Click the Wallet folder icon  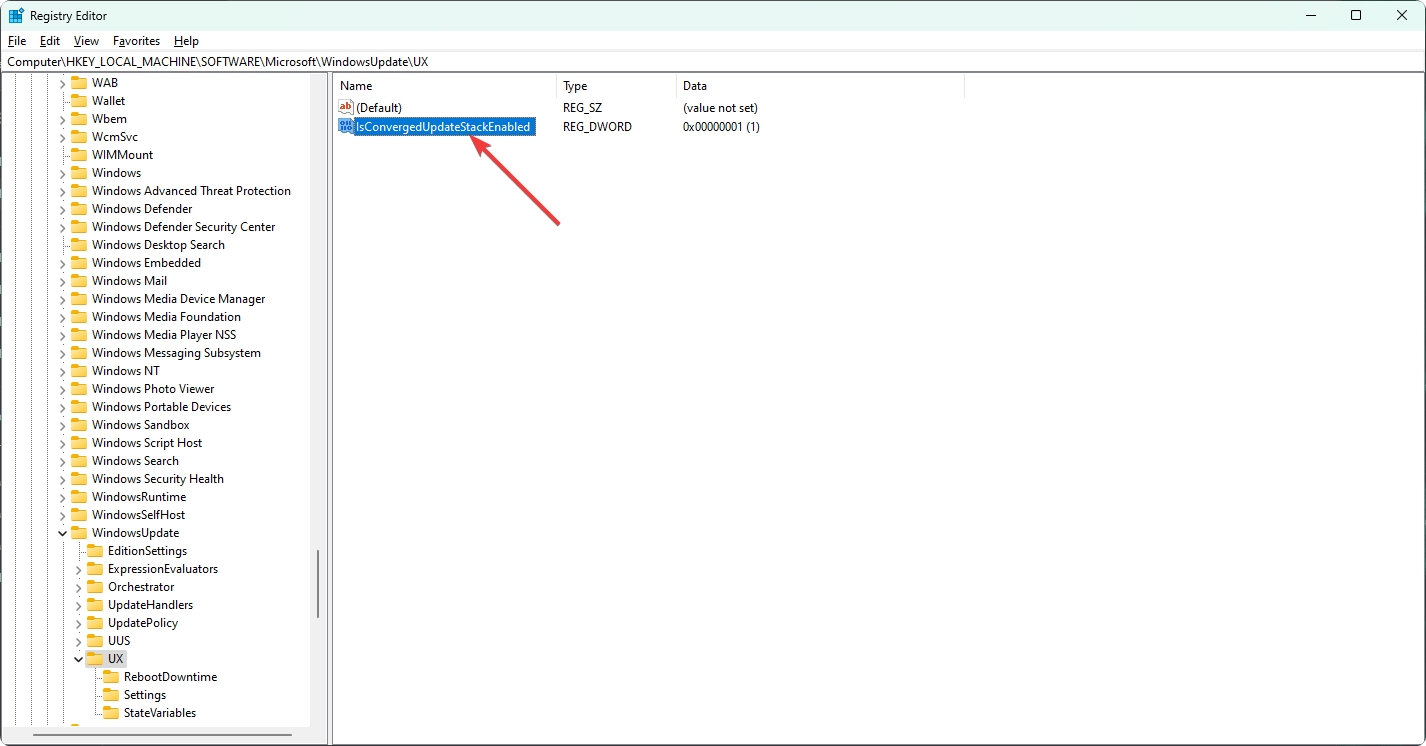click(79, 101)
